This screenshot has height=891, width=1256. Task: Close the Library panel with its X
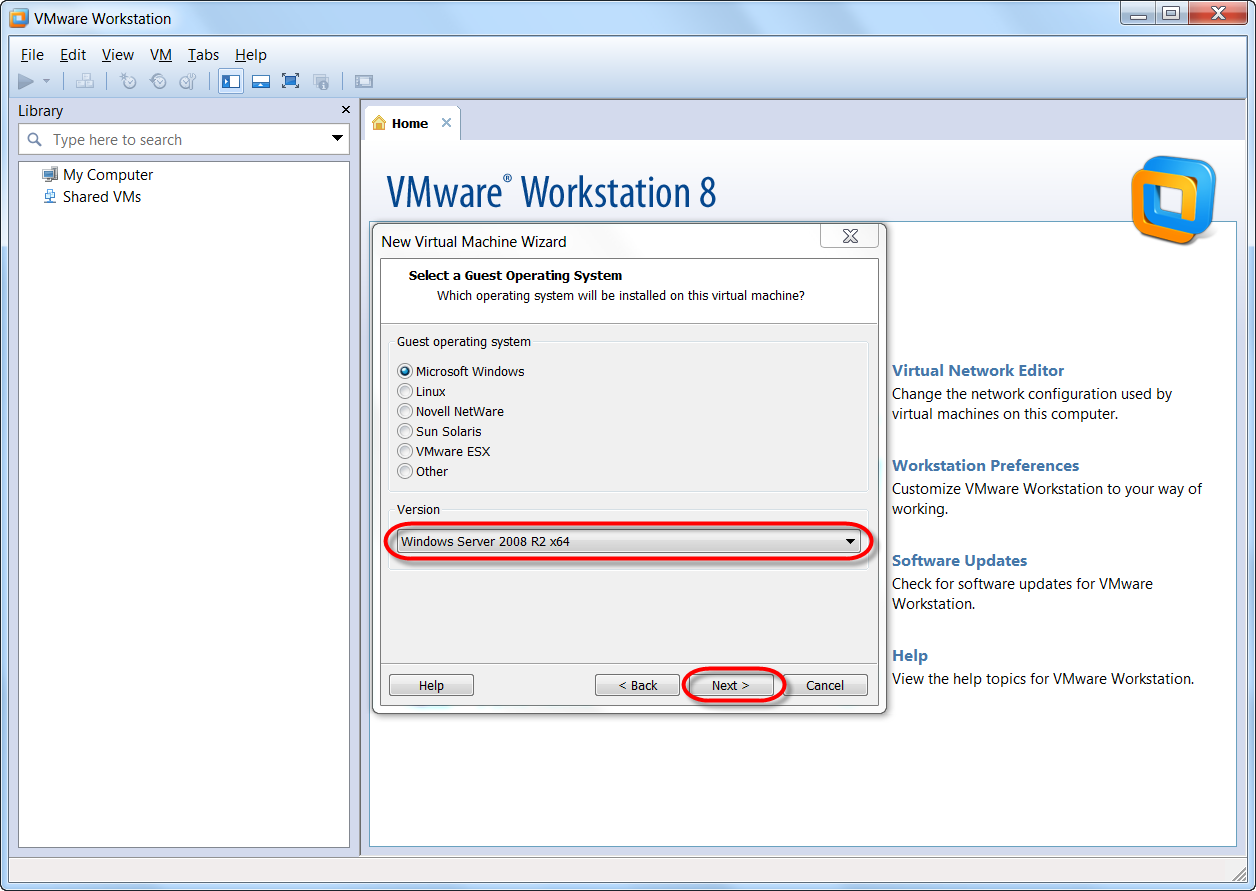point(346,110)
